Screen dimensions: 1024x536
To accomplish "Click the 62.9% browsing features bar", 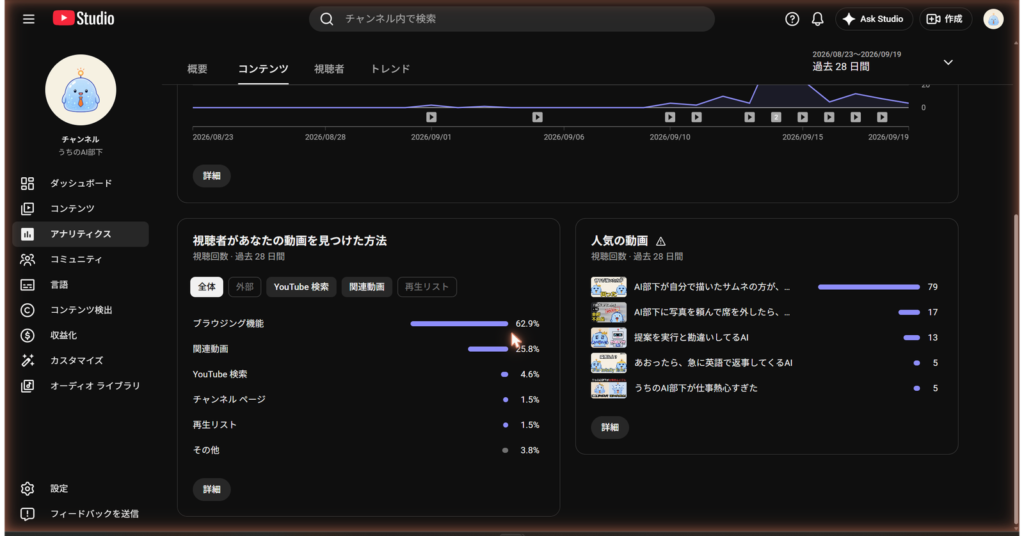I will [x=459, y=324].
